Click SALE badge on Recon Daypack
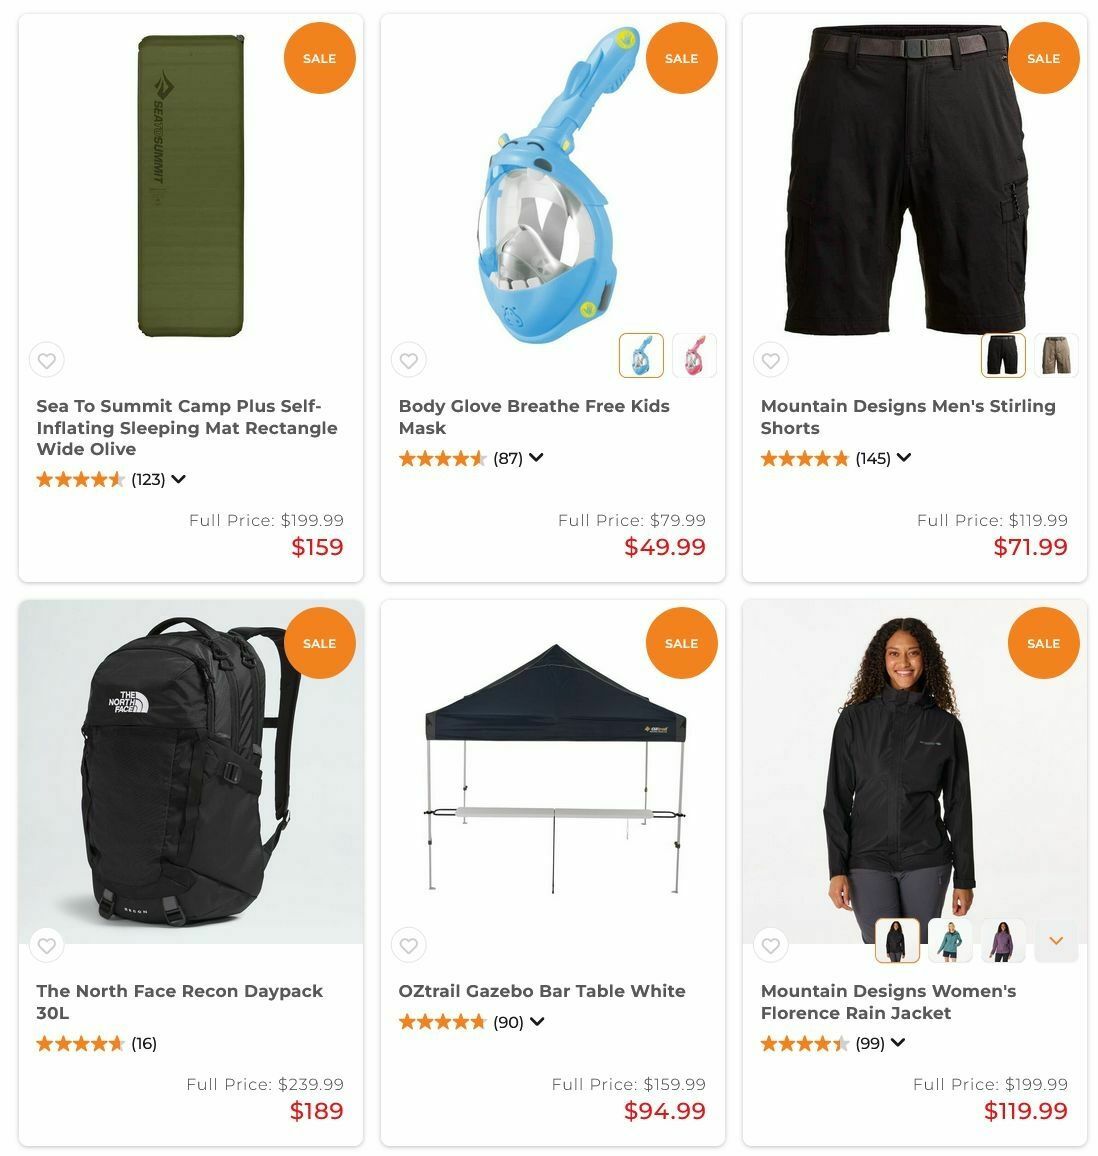 point(319,643)
